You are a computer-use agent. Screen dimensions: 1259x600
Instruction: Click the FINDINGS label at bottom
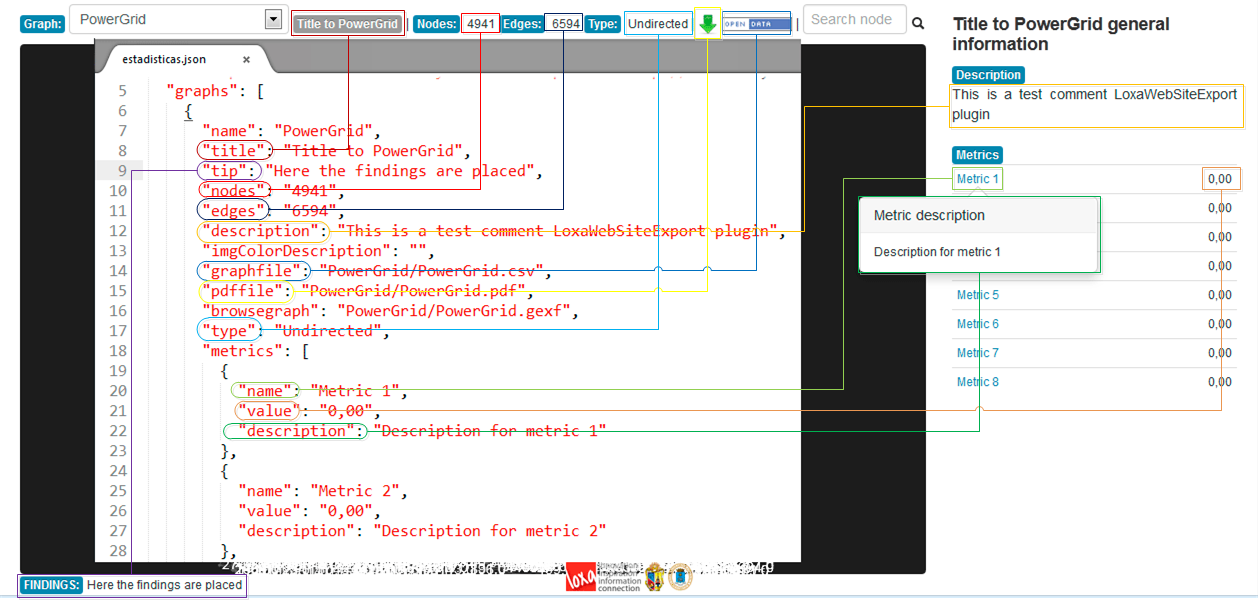(52, 585)
